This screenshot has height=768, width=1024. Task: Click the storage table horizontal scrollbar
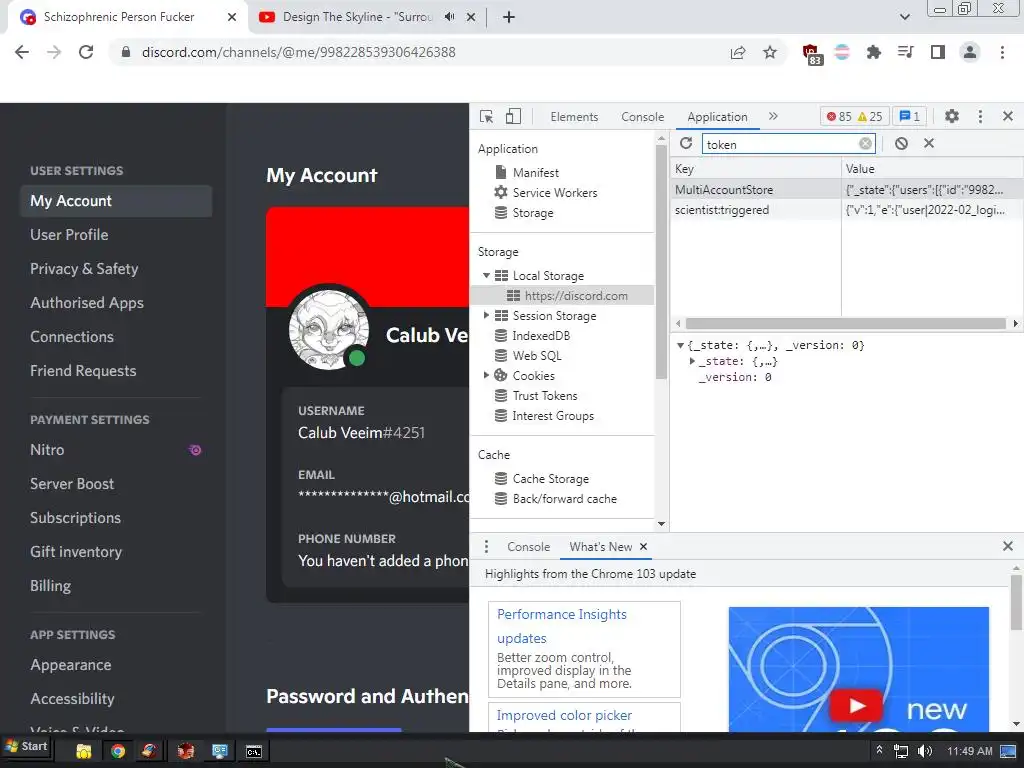point(846,323)
